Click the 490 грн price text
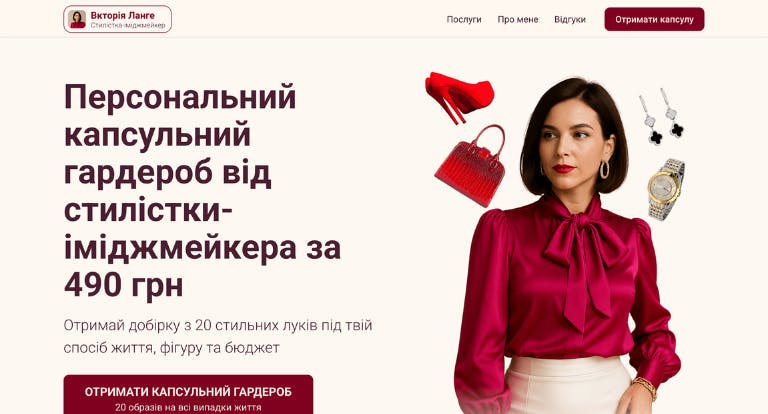 pyautogui.click(x=123, y=285)
